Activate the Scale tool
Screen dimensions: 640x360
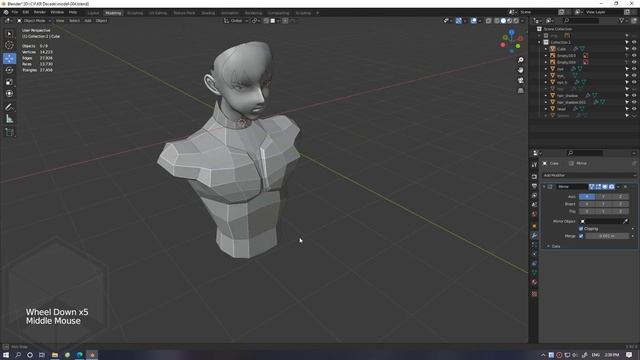(x=9, y=82)
